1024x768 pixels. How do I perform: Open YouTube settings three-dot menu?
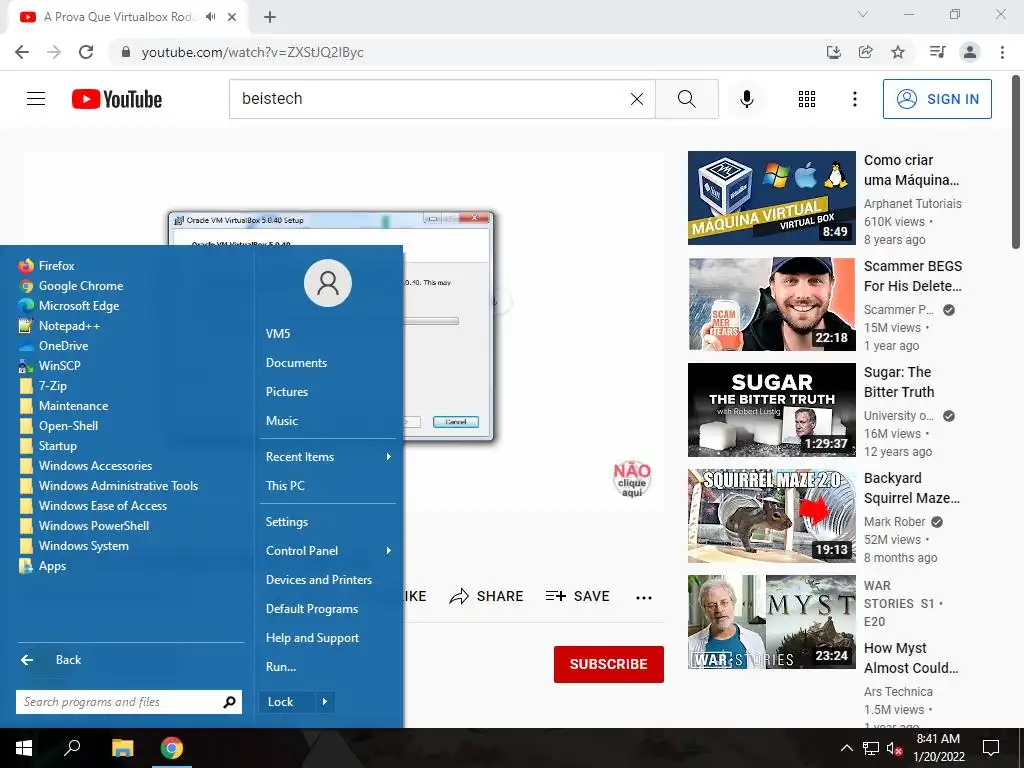(x=855, y=99)
